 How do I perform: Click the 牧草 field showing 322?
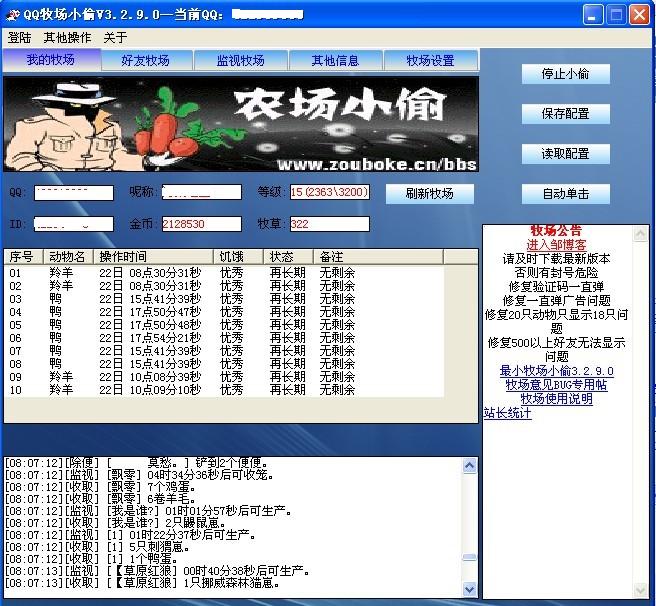[x=330, y=224]
